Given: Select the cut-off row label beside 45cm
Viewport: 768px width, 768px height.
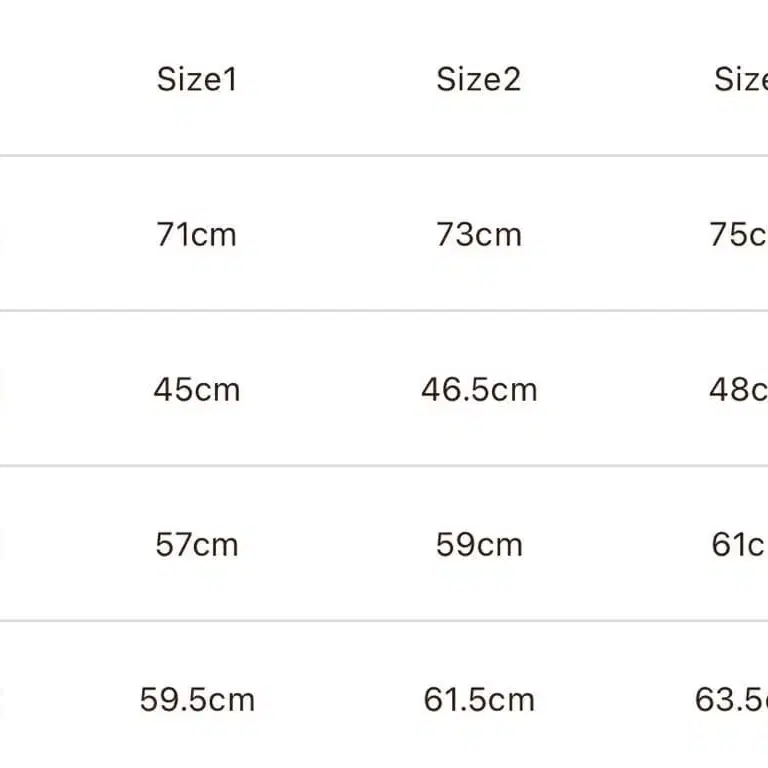Looking at the screenshot, I should 3,389.
